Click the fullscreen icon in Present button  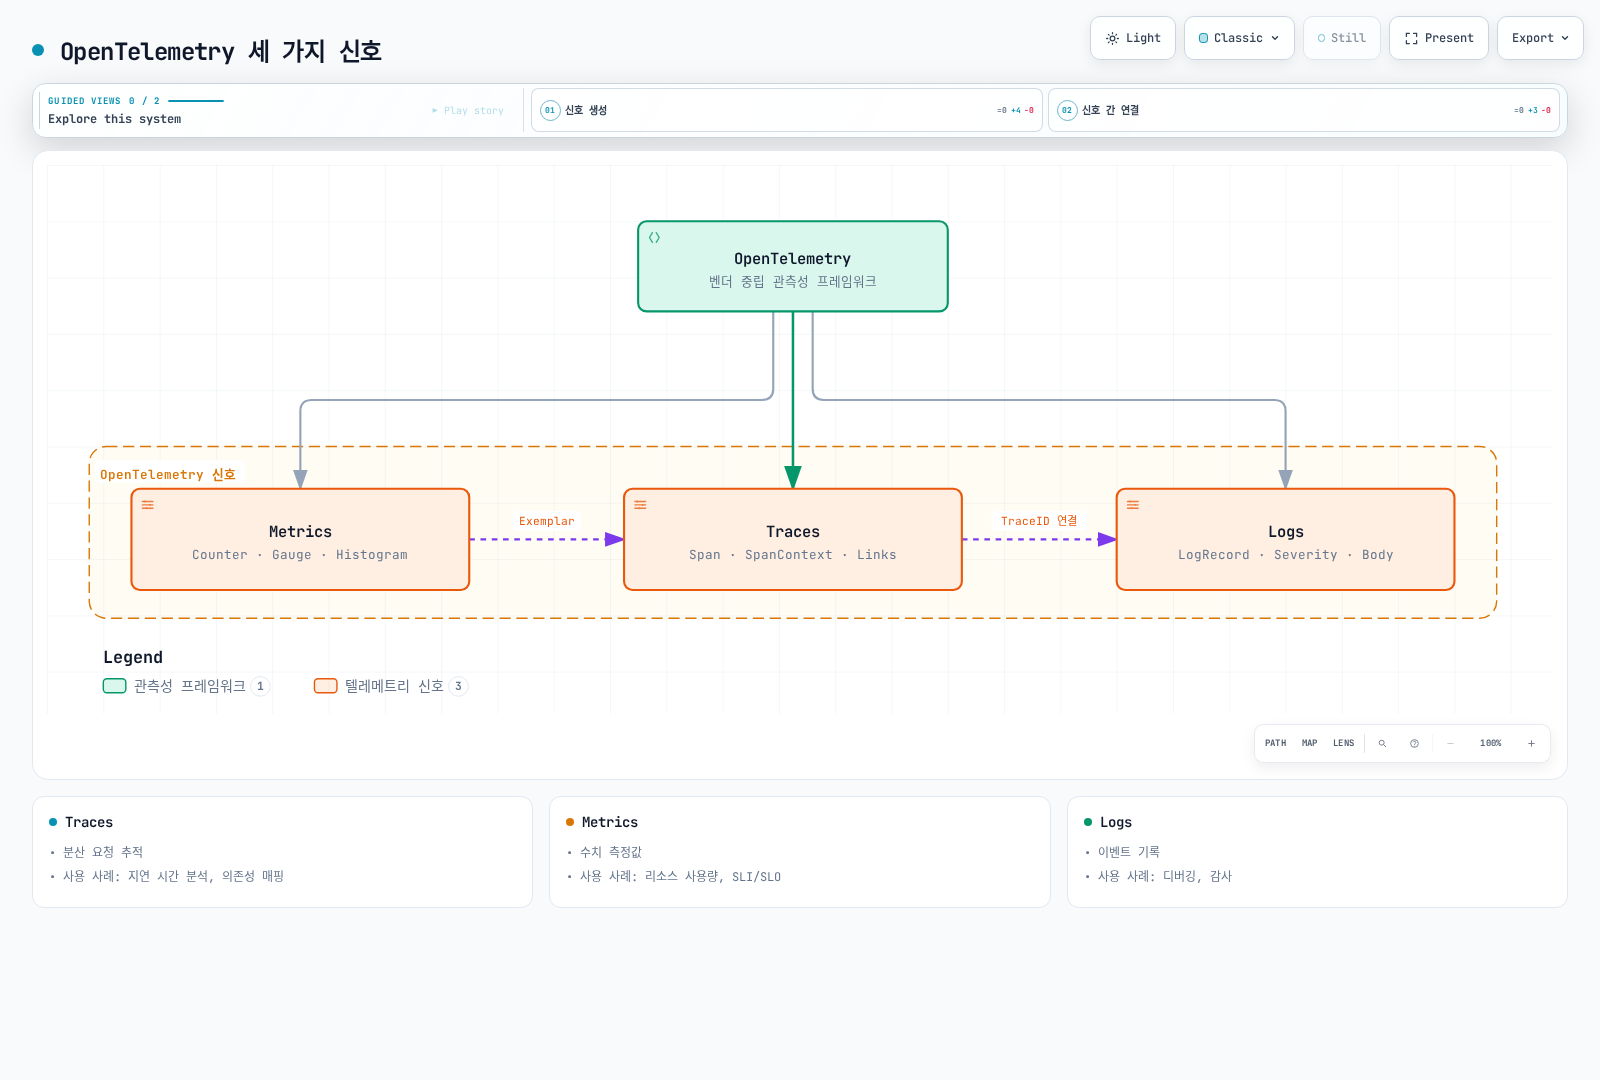[1411, 38]
